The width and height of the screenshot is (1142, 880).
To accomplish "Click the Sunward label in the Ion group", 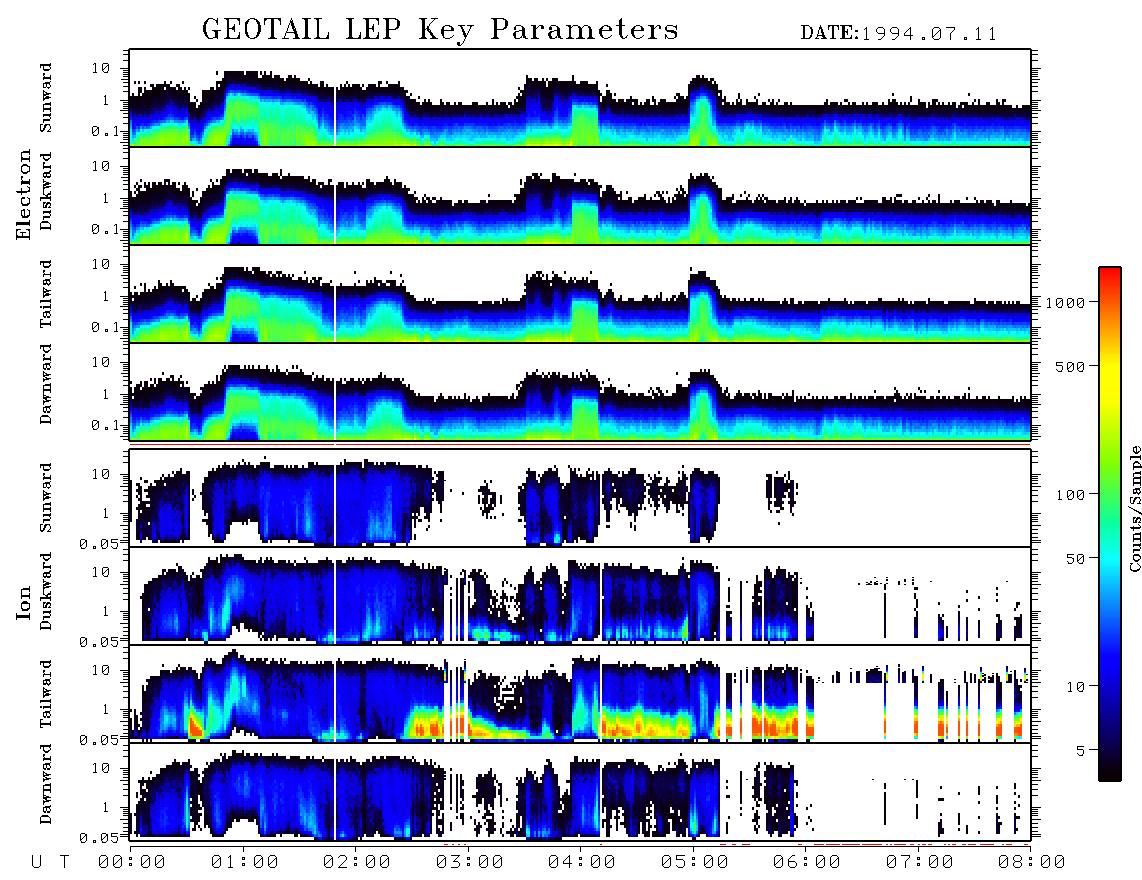I will (46, 498).
